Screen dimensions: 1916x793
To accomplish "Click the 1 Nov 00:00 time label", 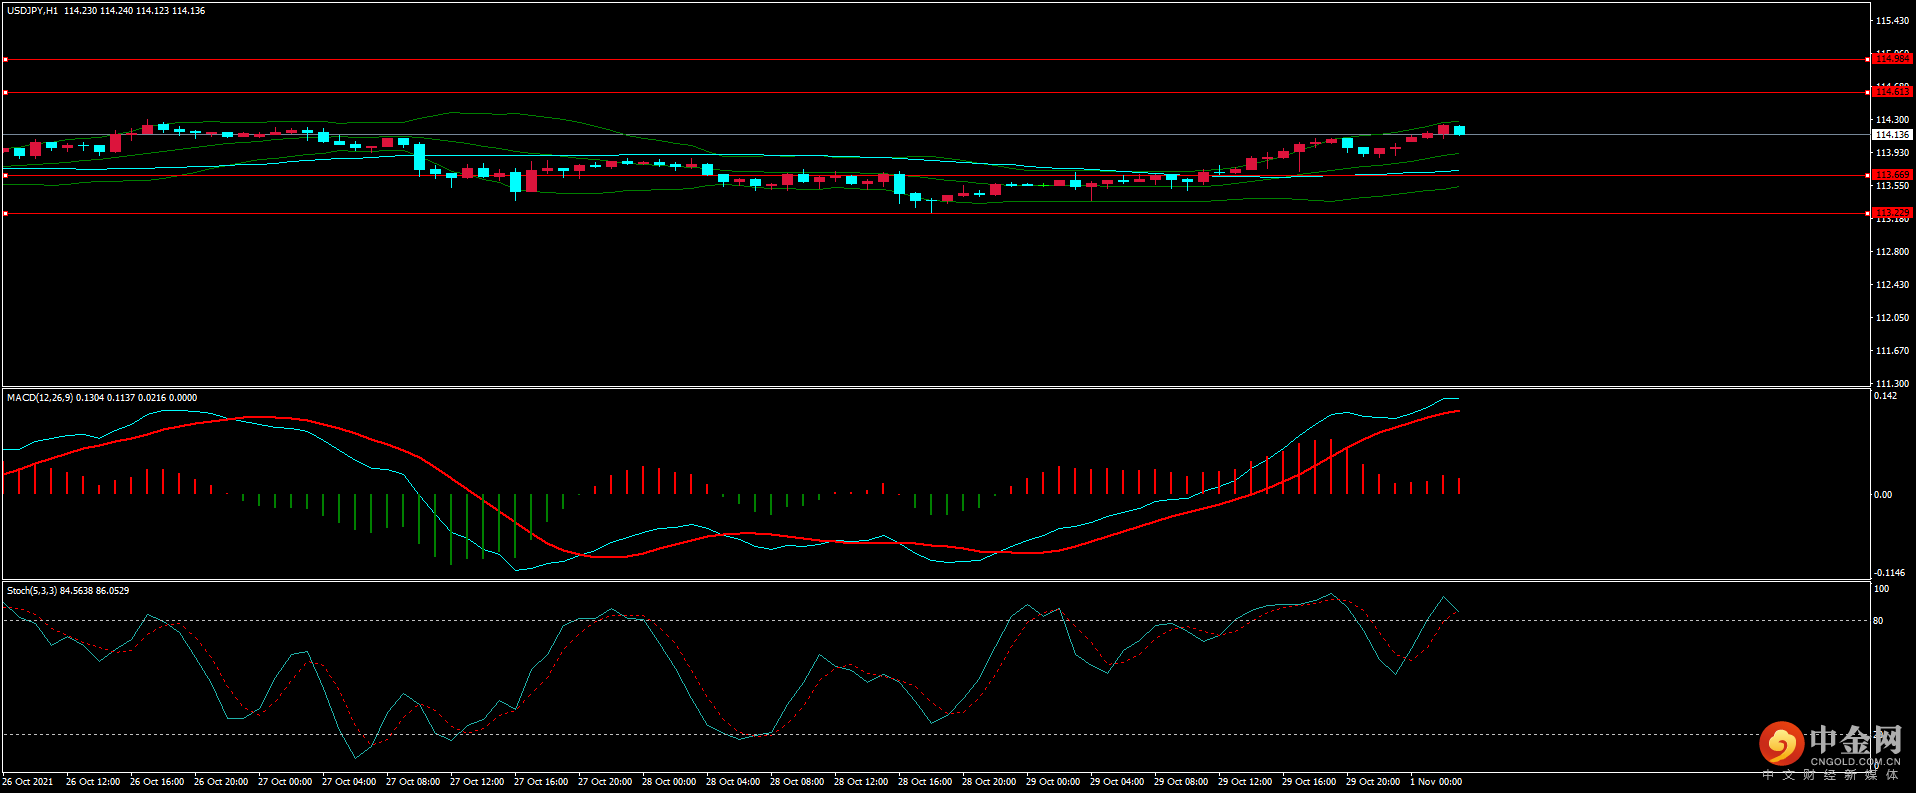I will click(1436, 782).
